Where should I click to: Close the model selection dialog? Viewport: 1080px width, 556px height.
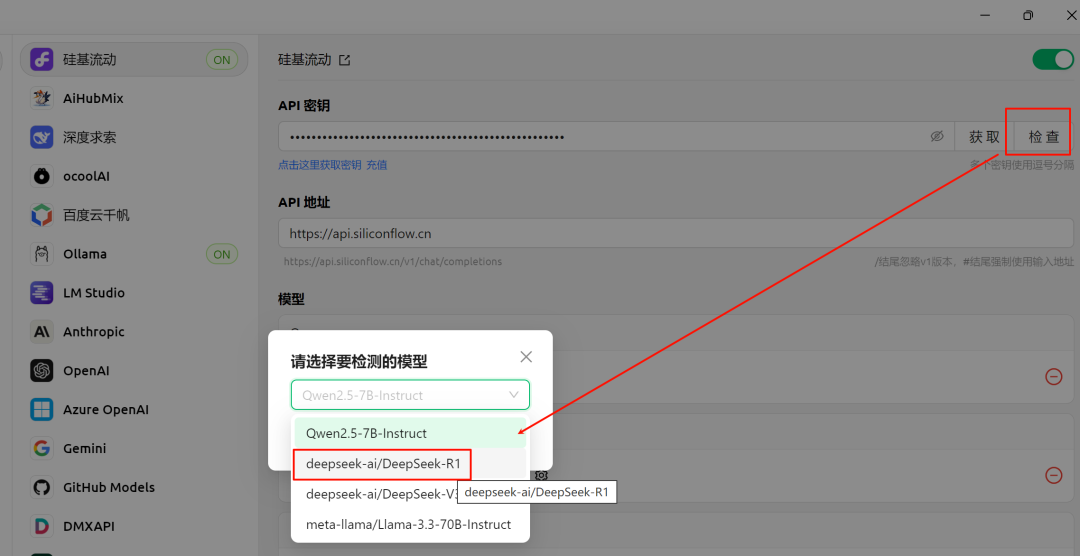click(x=526, y=357)
